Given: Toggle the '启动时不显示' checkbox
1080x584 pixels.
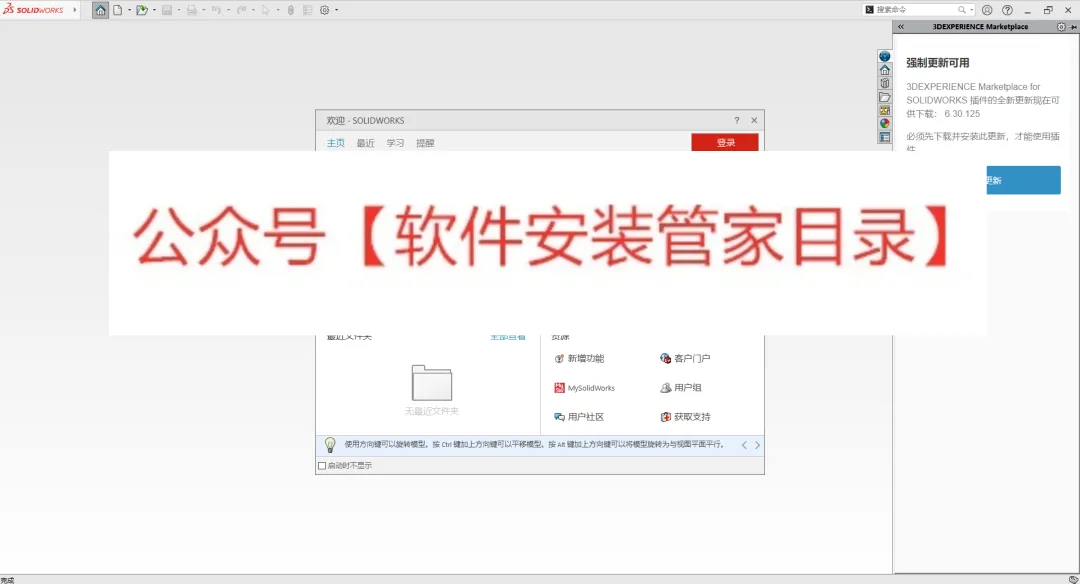Looking at the screenshot, I should pyautogui.click(x=322, y=466).
